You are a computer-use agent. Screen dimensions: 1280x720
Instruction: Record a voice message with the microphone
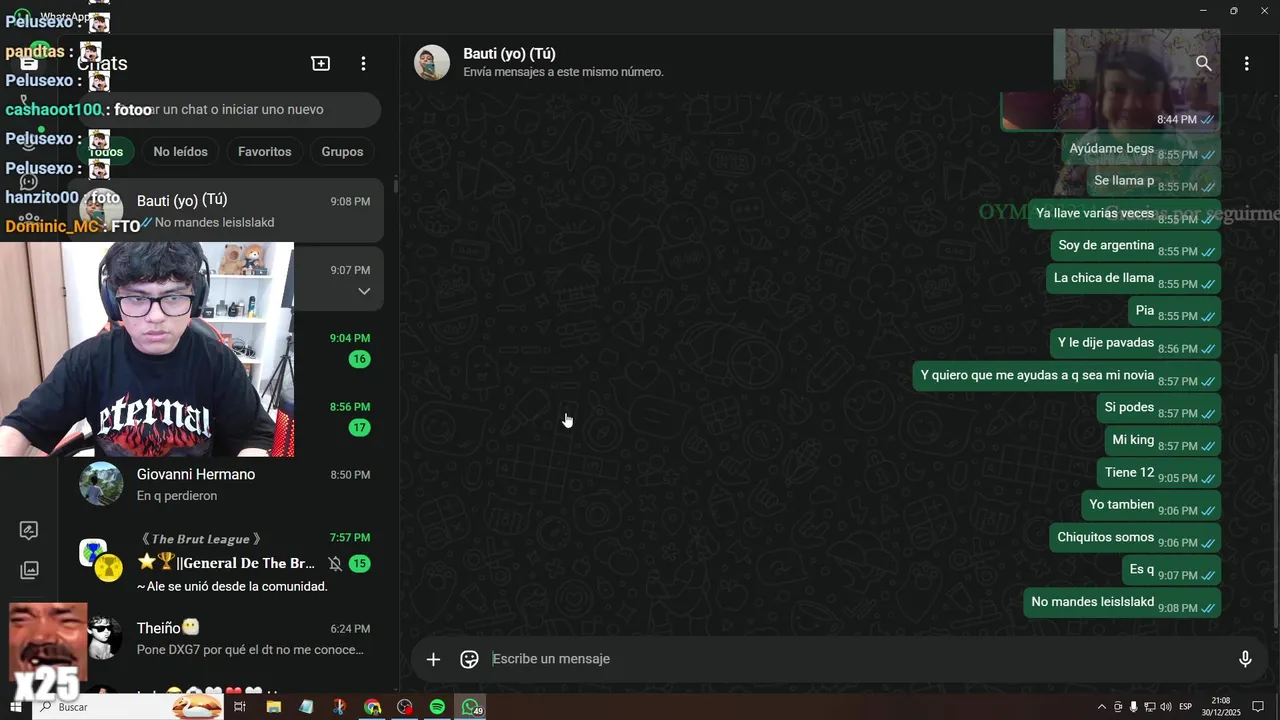[1245, 659]
